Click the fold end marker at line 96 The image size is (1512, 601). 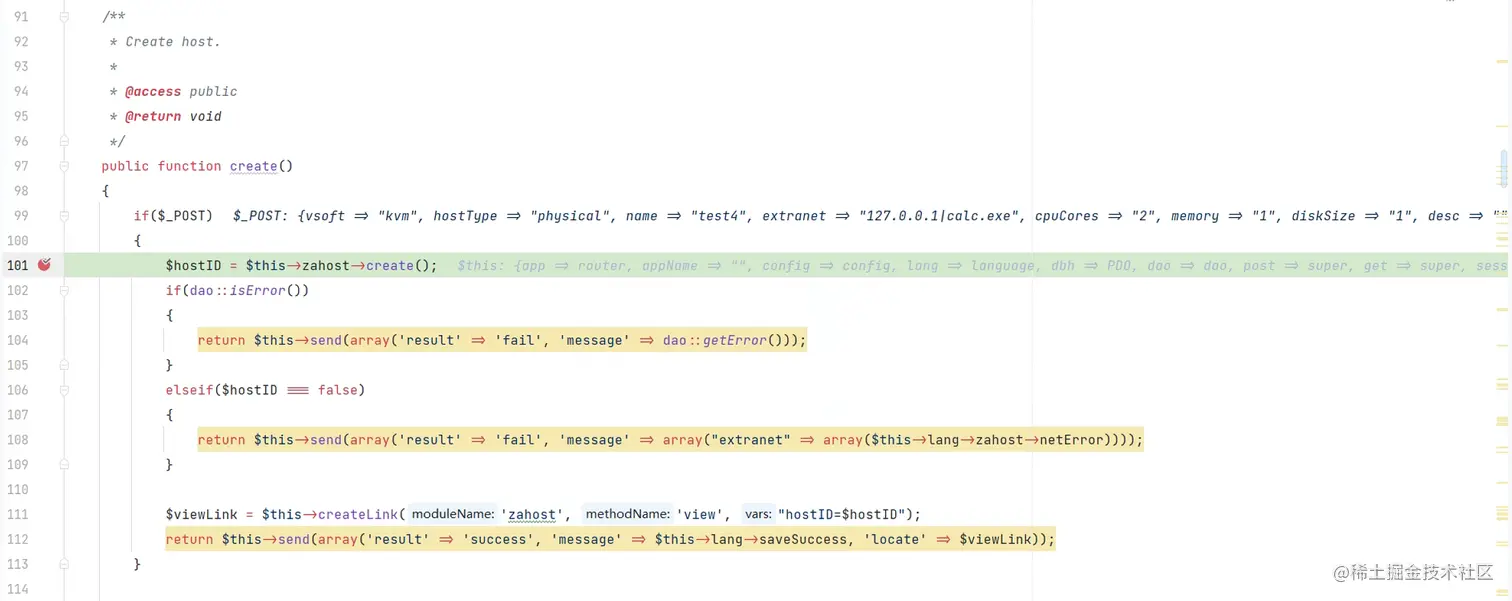(64, 141)
